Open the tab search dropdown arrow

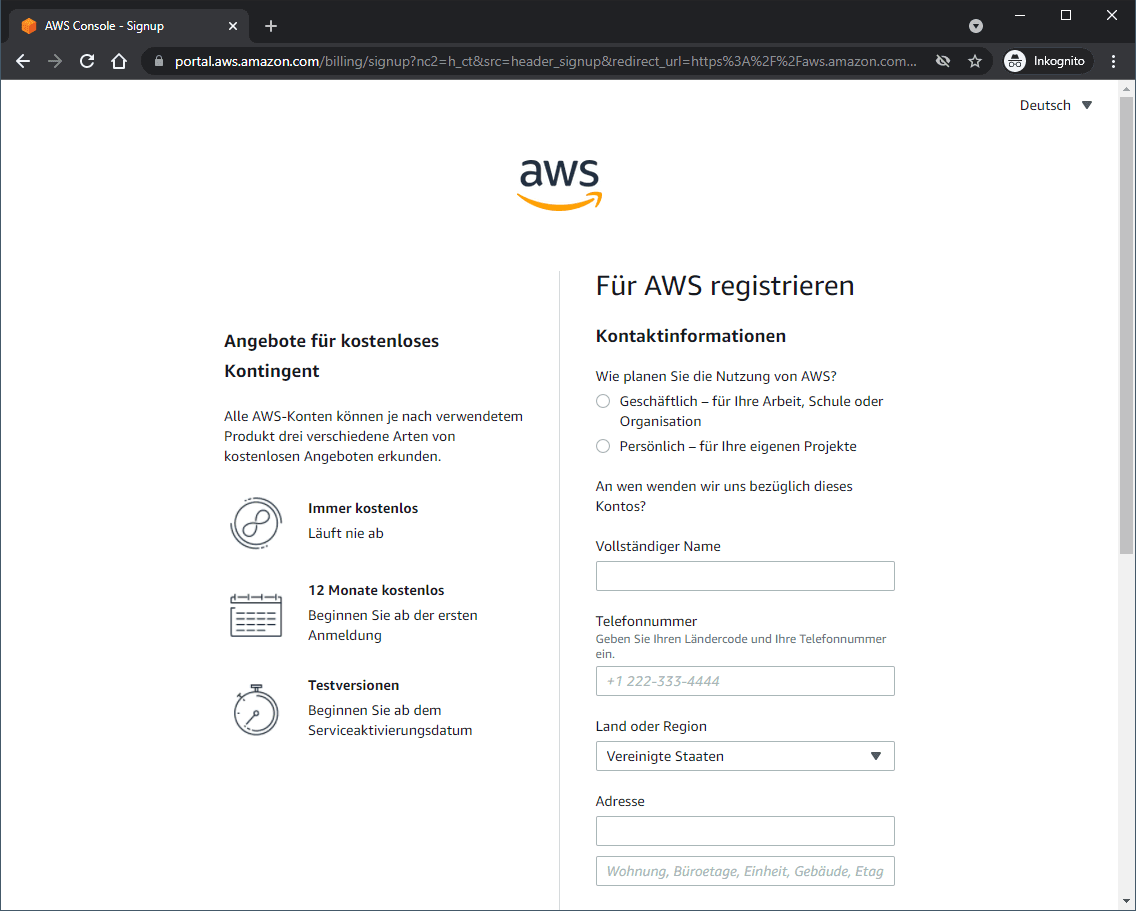click(x=976, y=26)
